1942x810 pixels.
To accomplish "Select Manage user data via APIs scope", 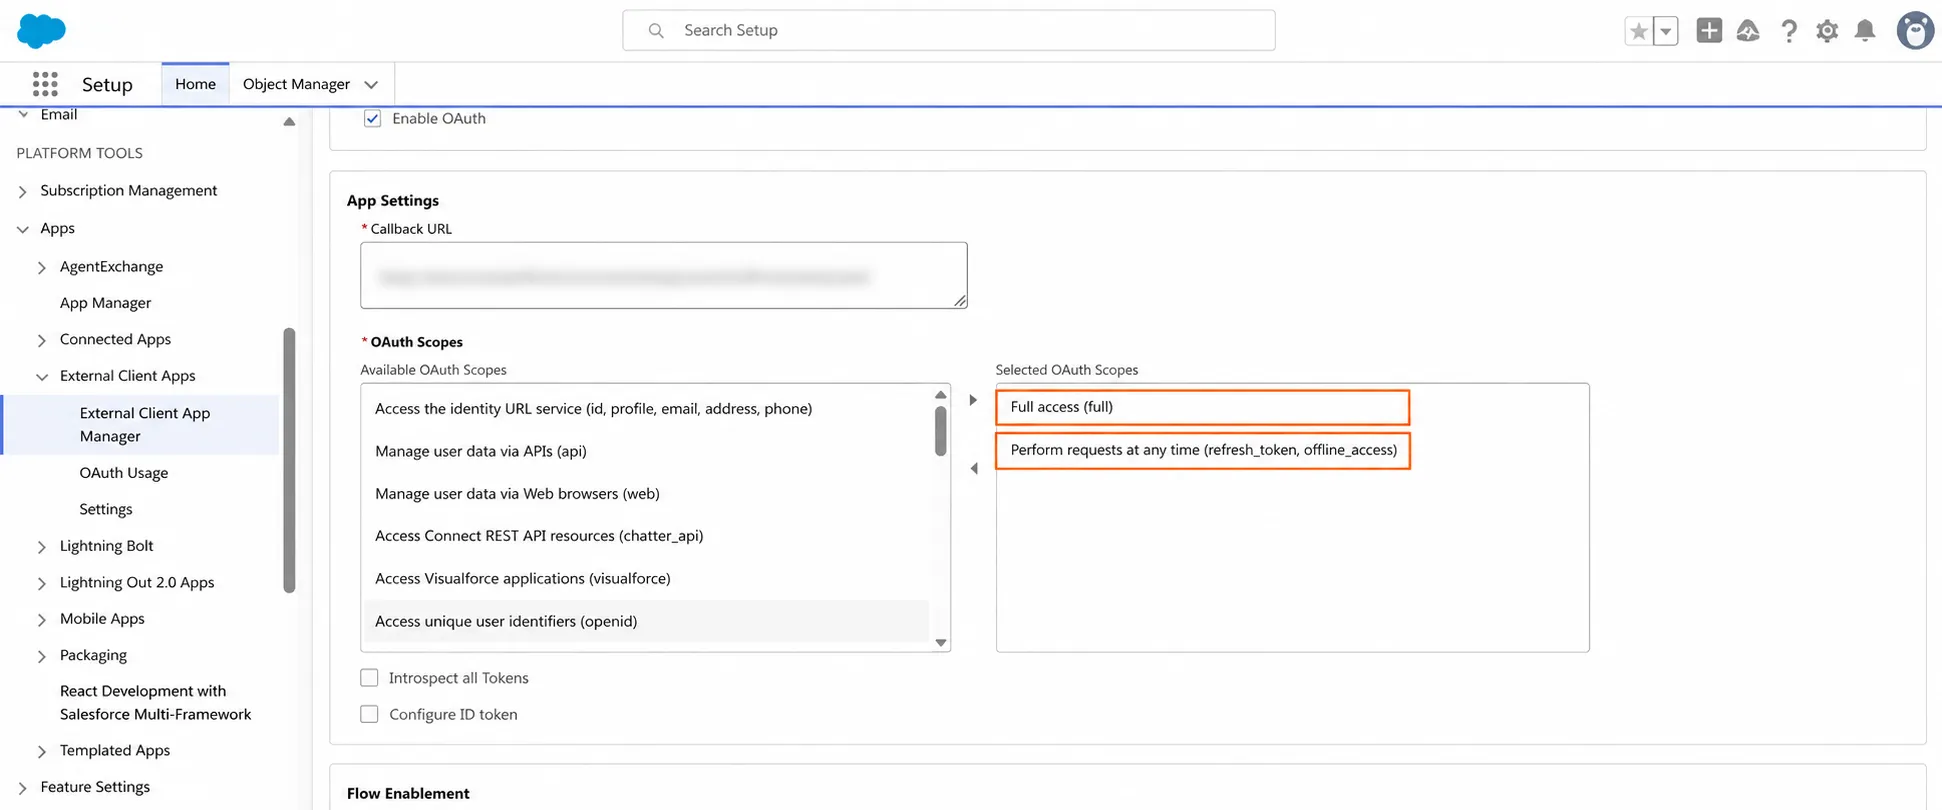I will [646, 451].
